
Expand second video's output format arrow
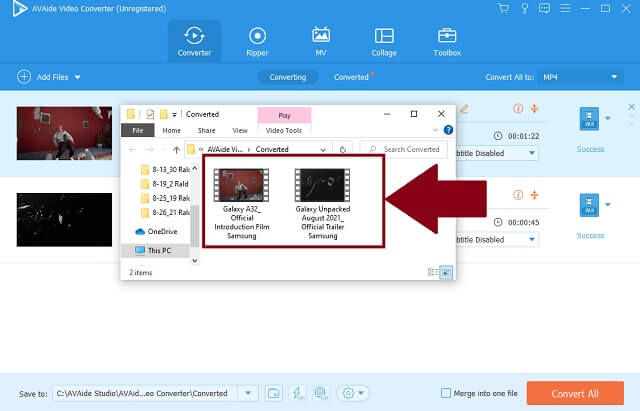click(x=608, y=204)
